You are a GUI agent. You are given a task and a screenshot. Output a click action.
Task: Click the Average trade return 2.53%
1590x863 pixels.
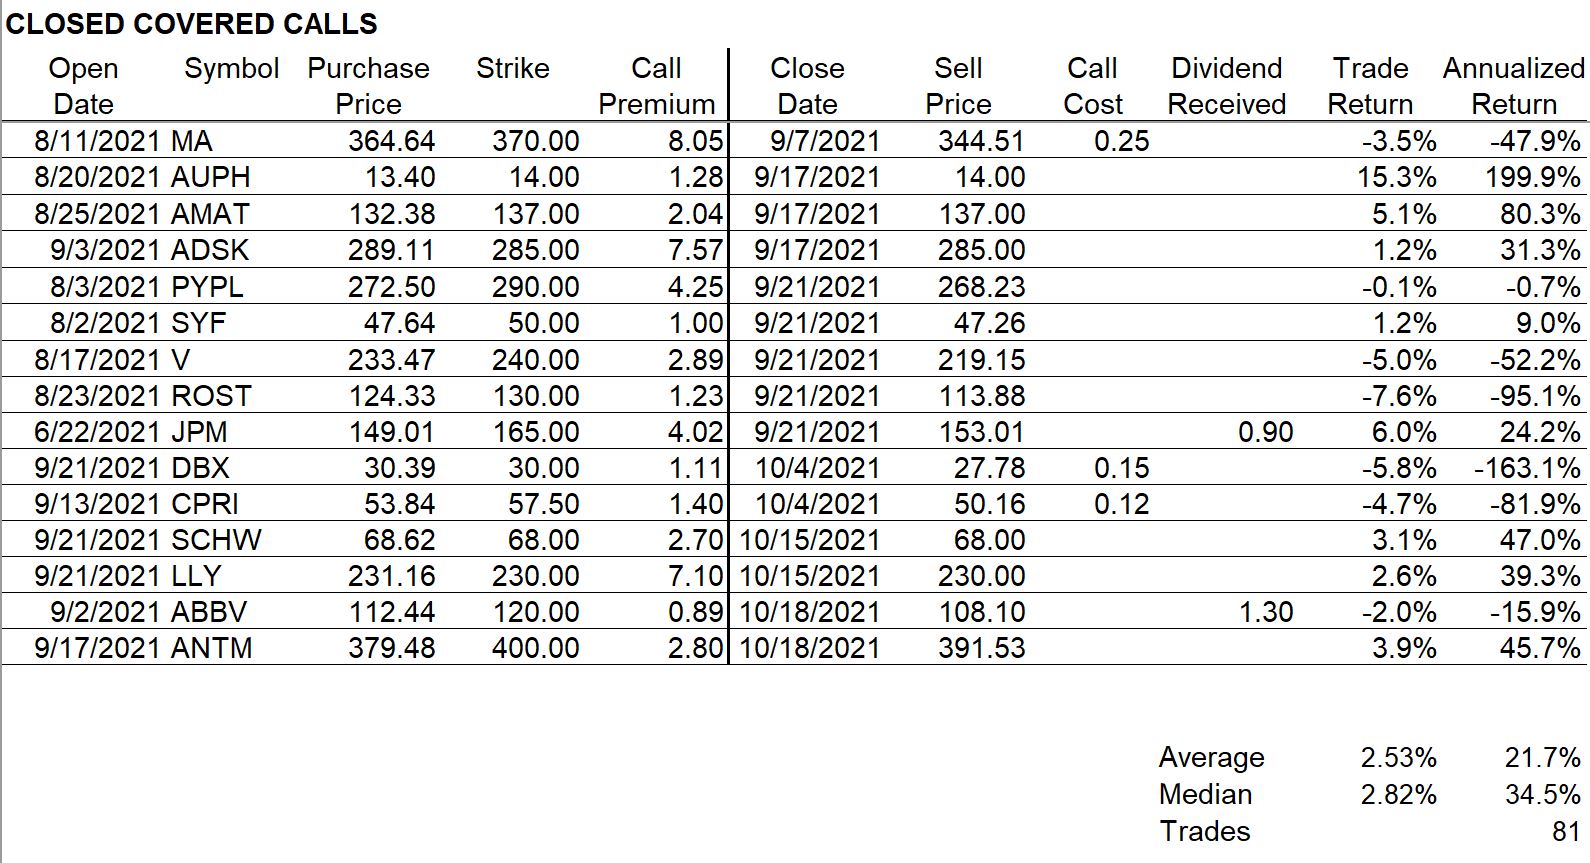tap(1398, 758)
